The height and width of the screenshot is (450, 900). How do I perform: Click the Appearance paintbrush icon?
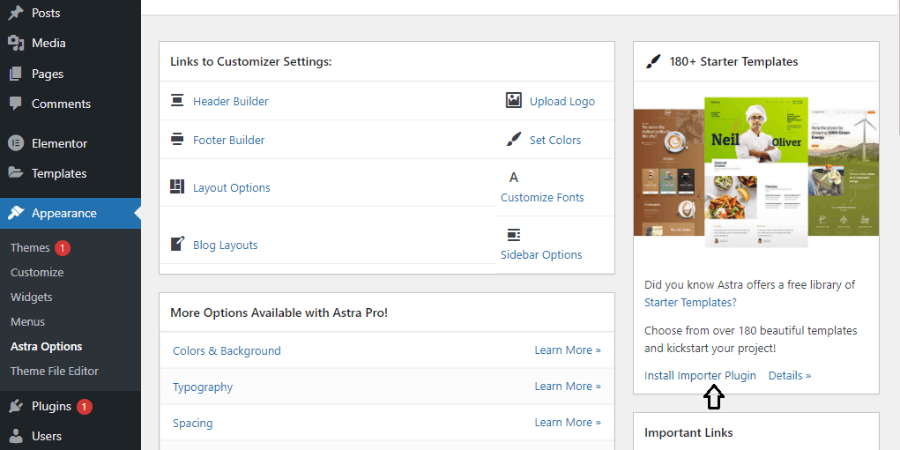[x=16, y=213]
